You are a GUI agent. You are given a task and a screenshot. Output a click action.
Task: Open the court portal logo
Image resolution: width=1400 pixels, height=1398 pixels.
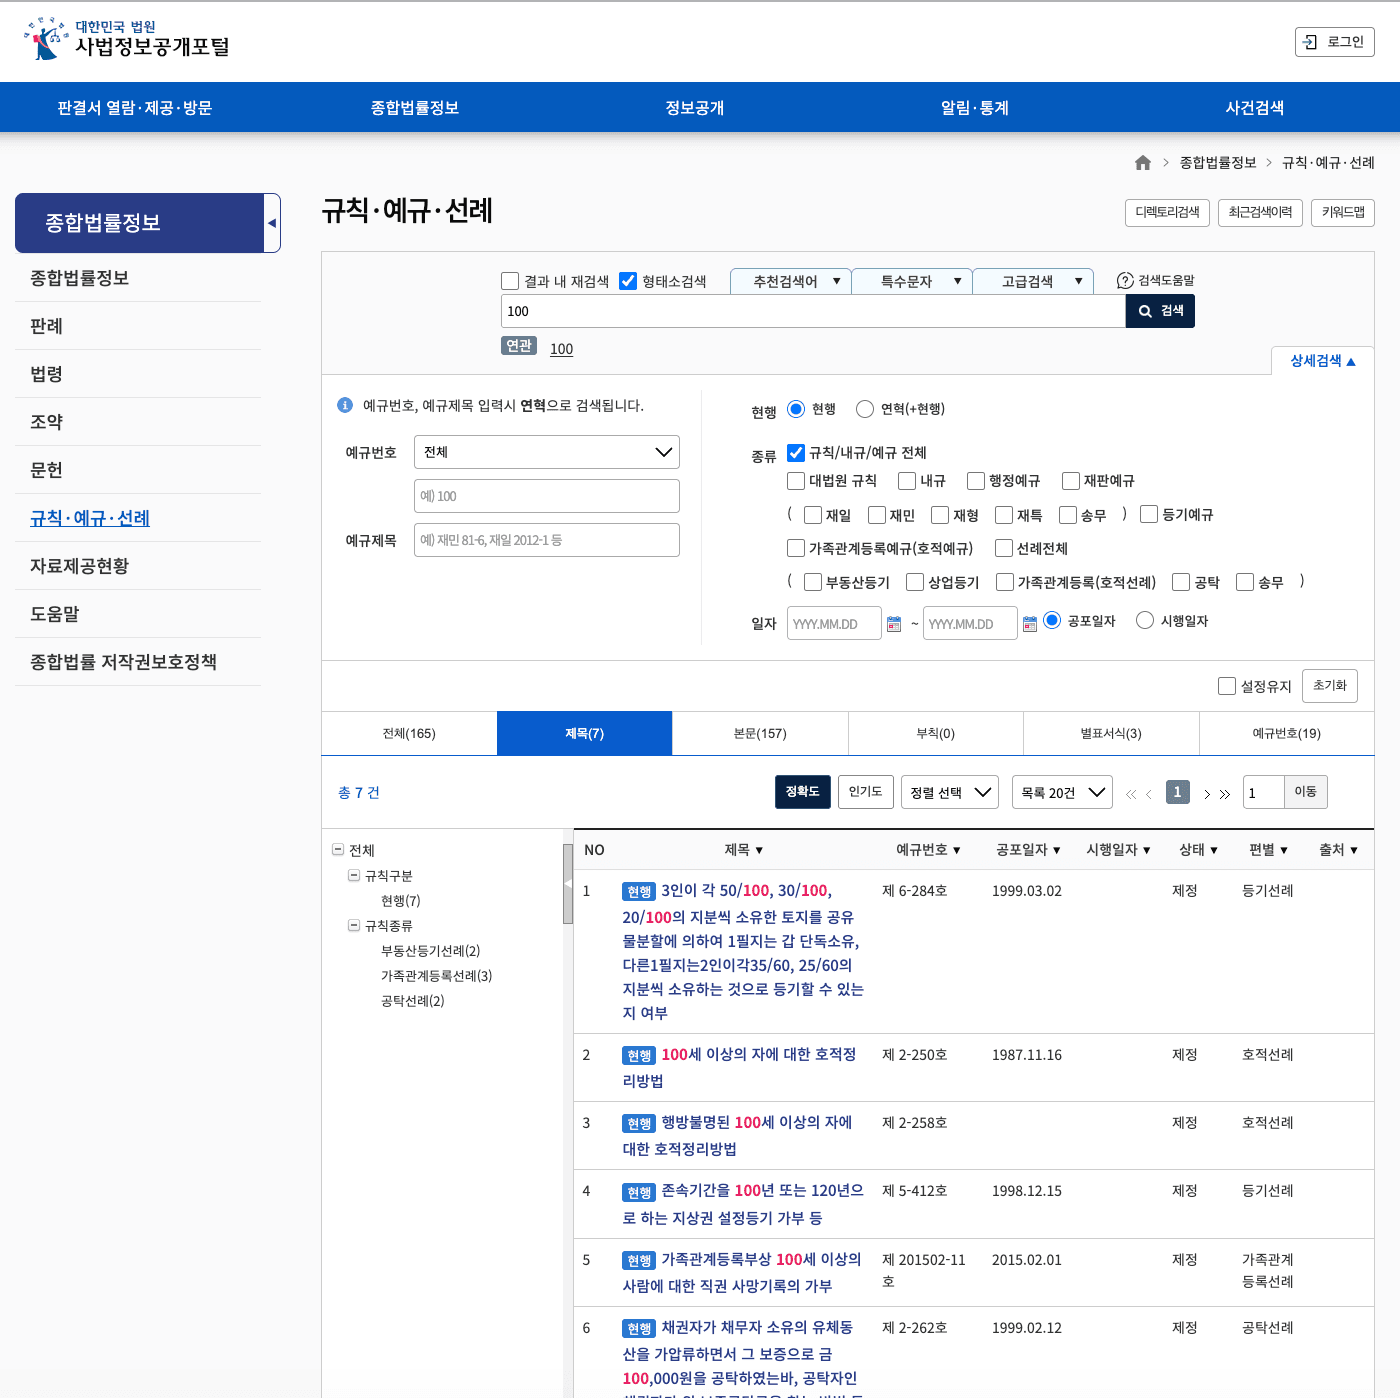(127, 39)
